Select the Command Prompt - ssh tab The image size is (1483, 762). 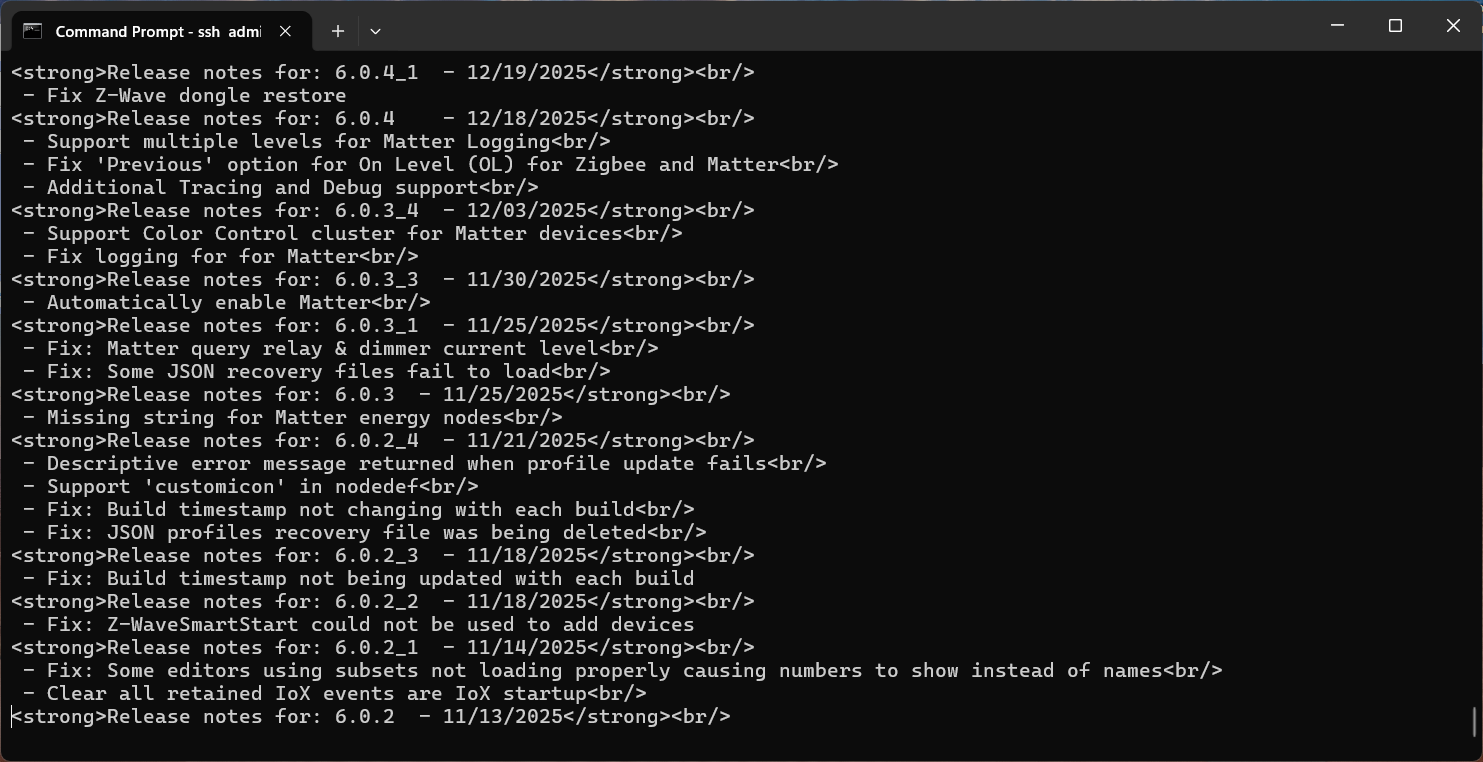[x=158, y=31]
